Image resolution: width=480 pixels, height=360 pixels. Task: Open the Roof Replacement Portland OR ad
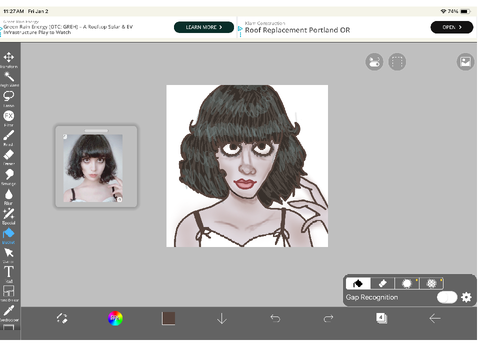(x=297, y=30)
